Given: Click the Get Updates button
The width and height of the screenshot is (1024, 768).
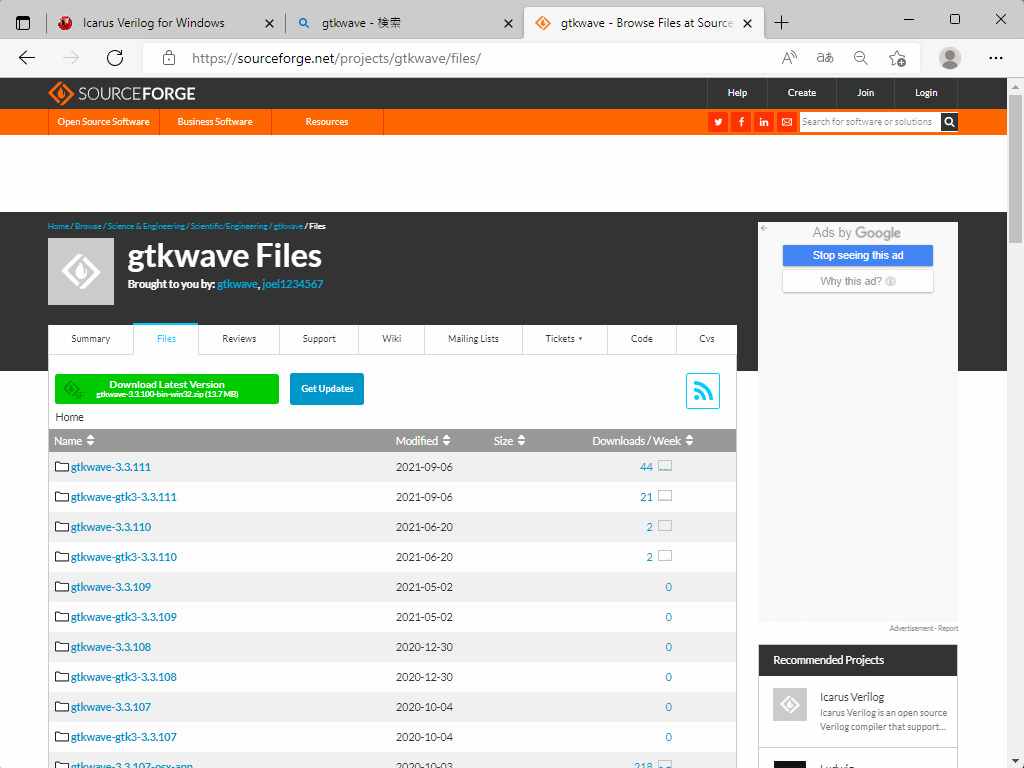Looking at the screenshot, I should [x=327, y=389].
